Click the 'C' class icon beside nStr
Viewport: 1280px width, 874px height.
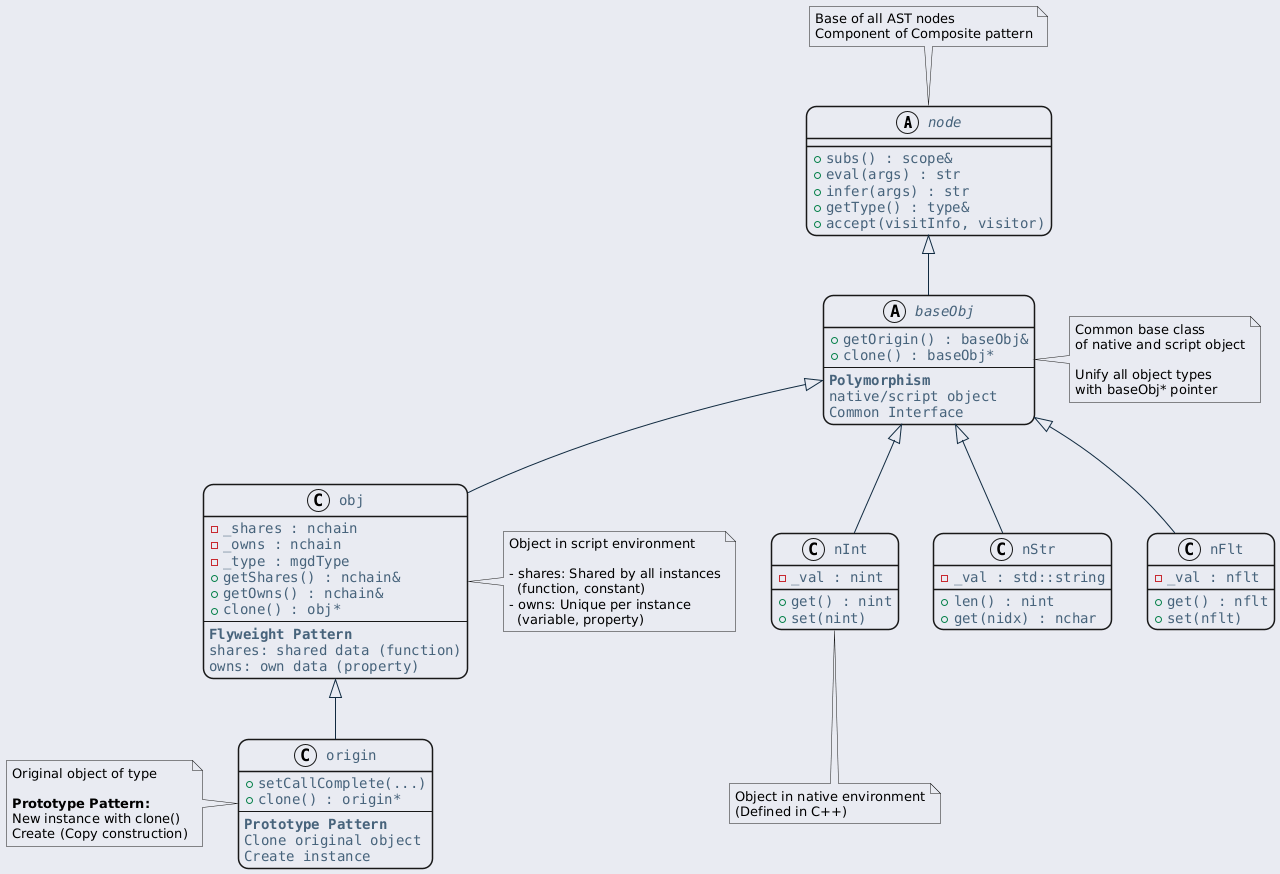click(x=1000, y=549)
